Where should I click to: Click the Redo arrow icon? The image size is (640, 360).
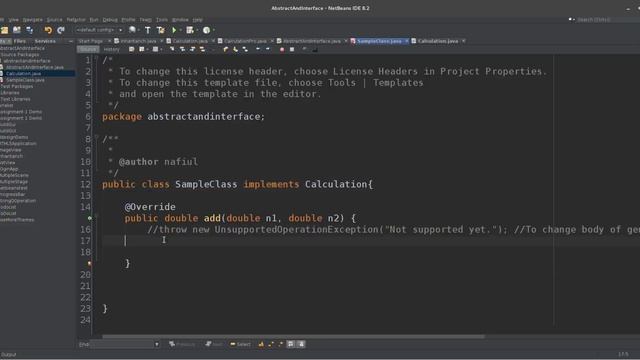(61, 30)
